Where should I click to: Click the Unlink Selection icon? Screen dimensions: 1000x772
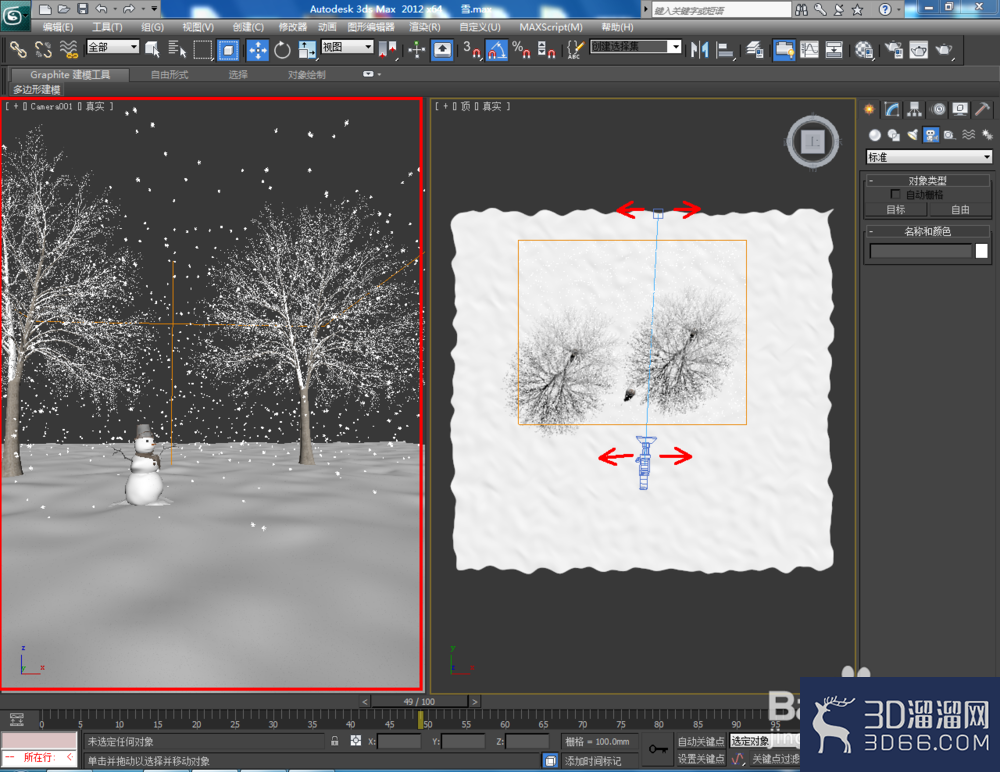coord(43,49)
